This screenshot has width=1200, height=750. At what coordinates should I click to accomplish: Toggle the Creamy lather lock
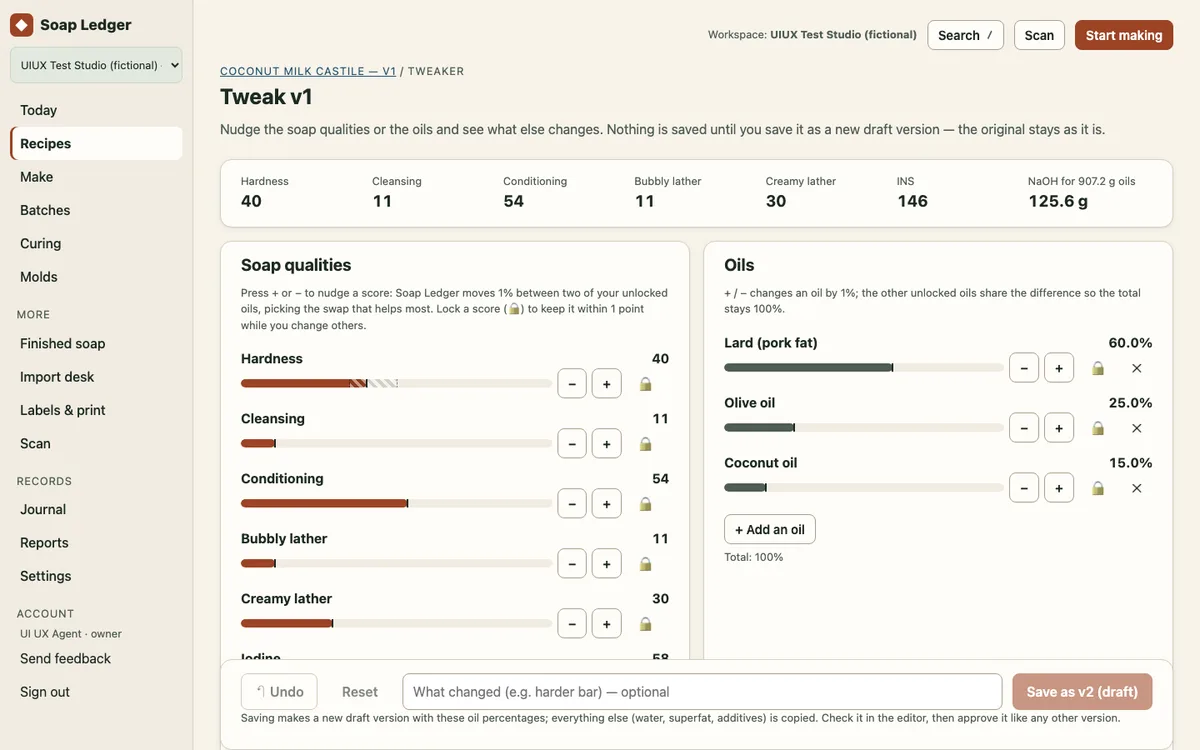(x=645, y=624)
